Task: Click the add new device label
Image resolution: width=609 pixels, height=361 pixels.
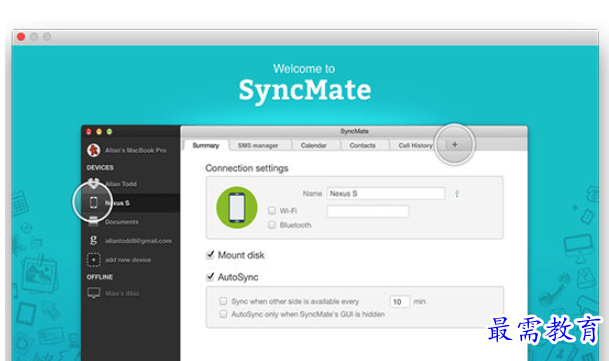Action: [128, 260]
